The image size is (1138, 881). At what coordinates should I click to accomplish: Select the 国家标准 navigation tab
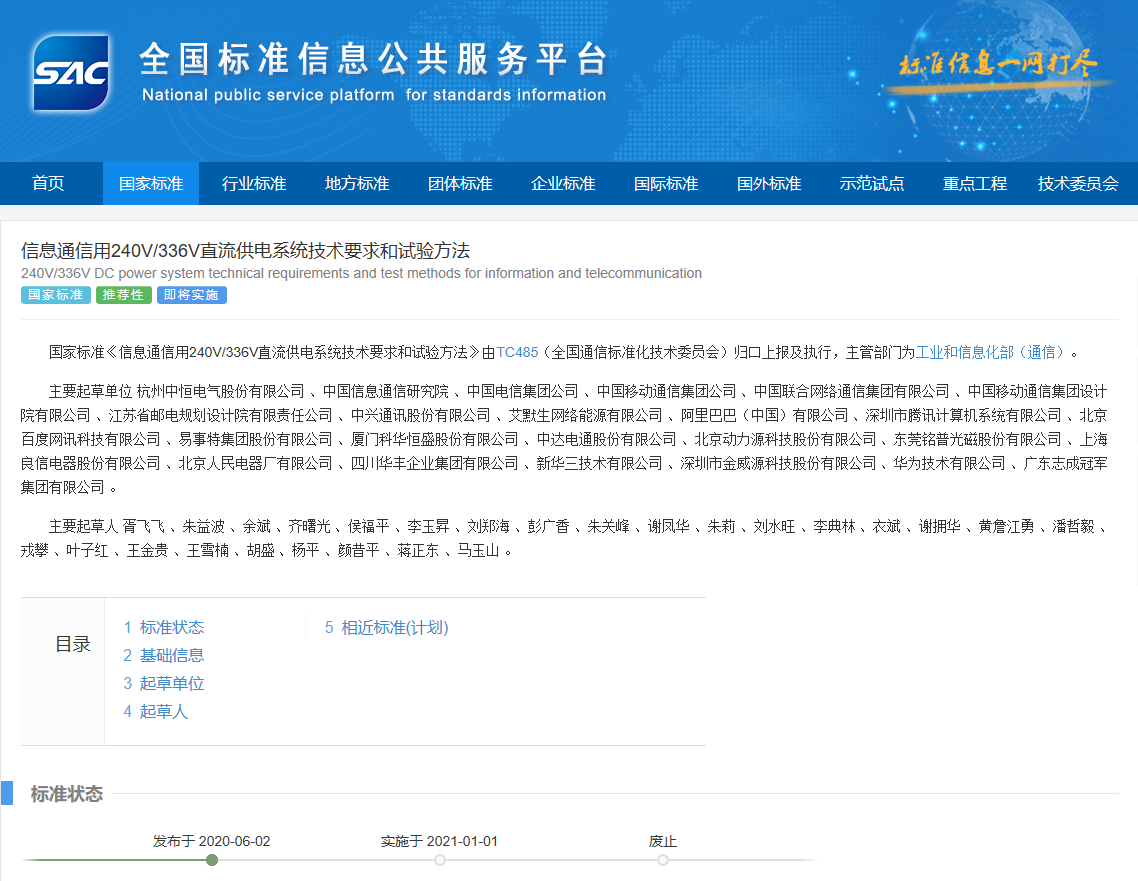[151, 184]
